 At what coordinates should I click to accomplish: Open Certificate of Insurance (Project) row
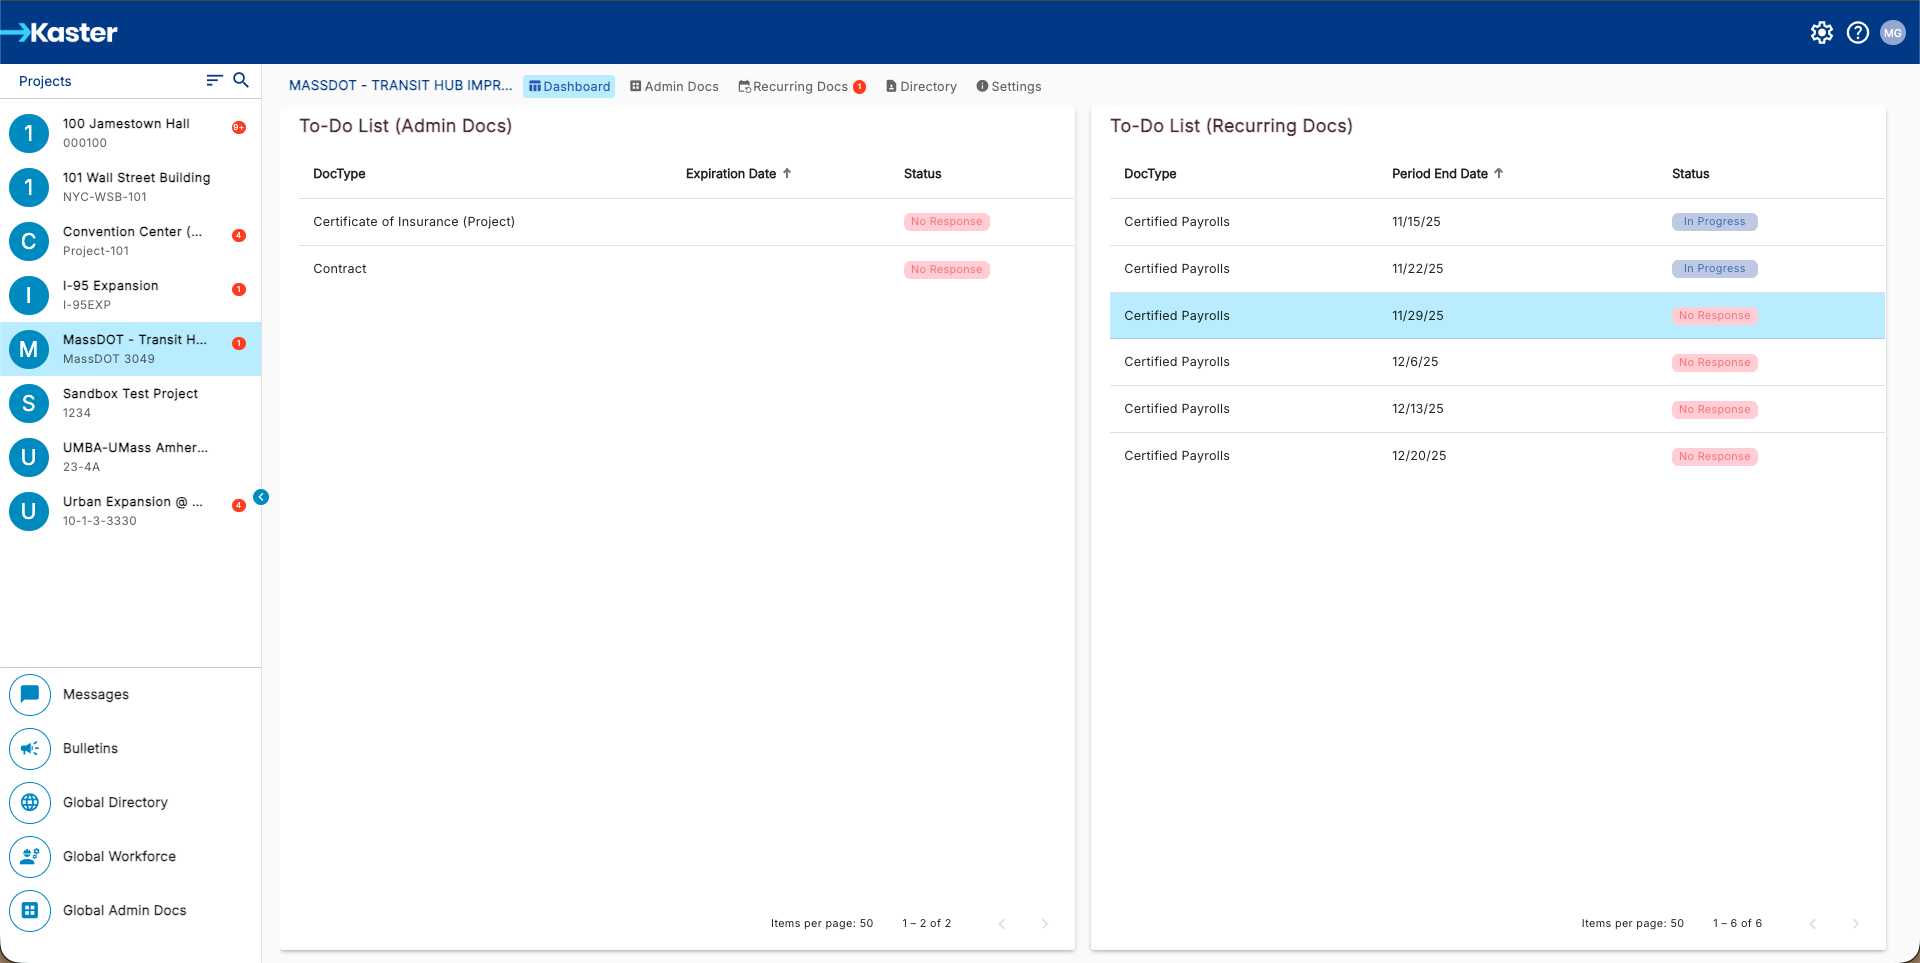click(x=414, y=222)
